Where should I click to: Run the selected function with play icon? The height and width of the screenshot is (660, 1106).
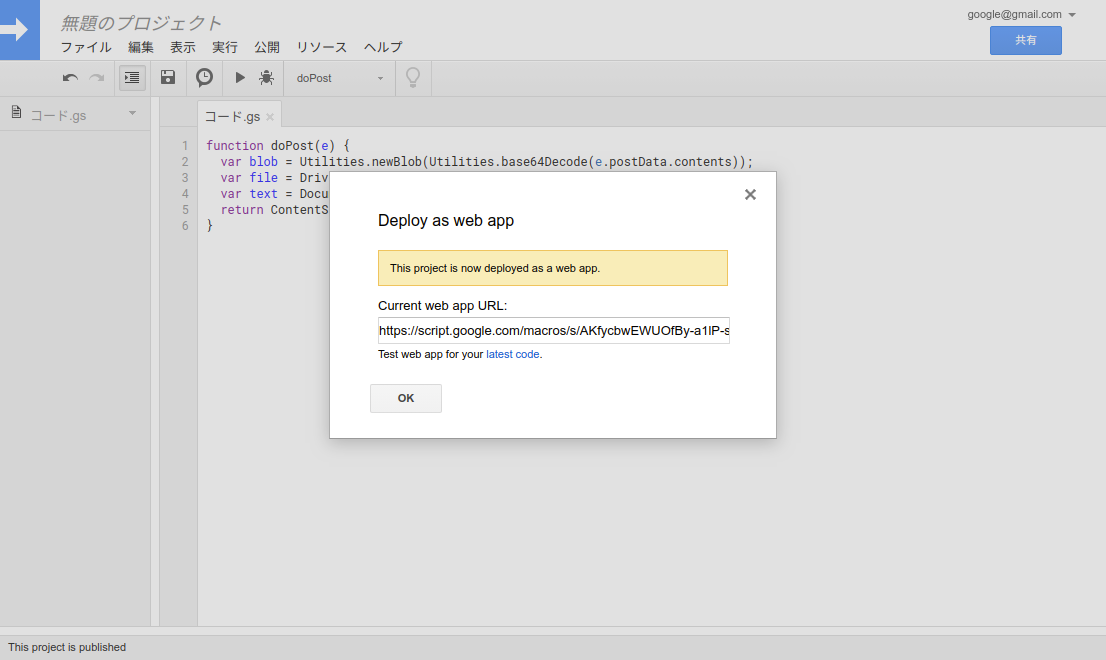[x=240, y=78]
